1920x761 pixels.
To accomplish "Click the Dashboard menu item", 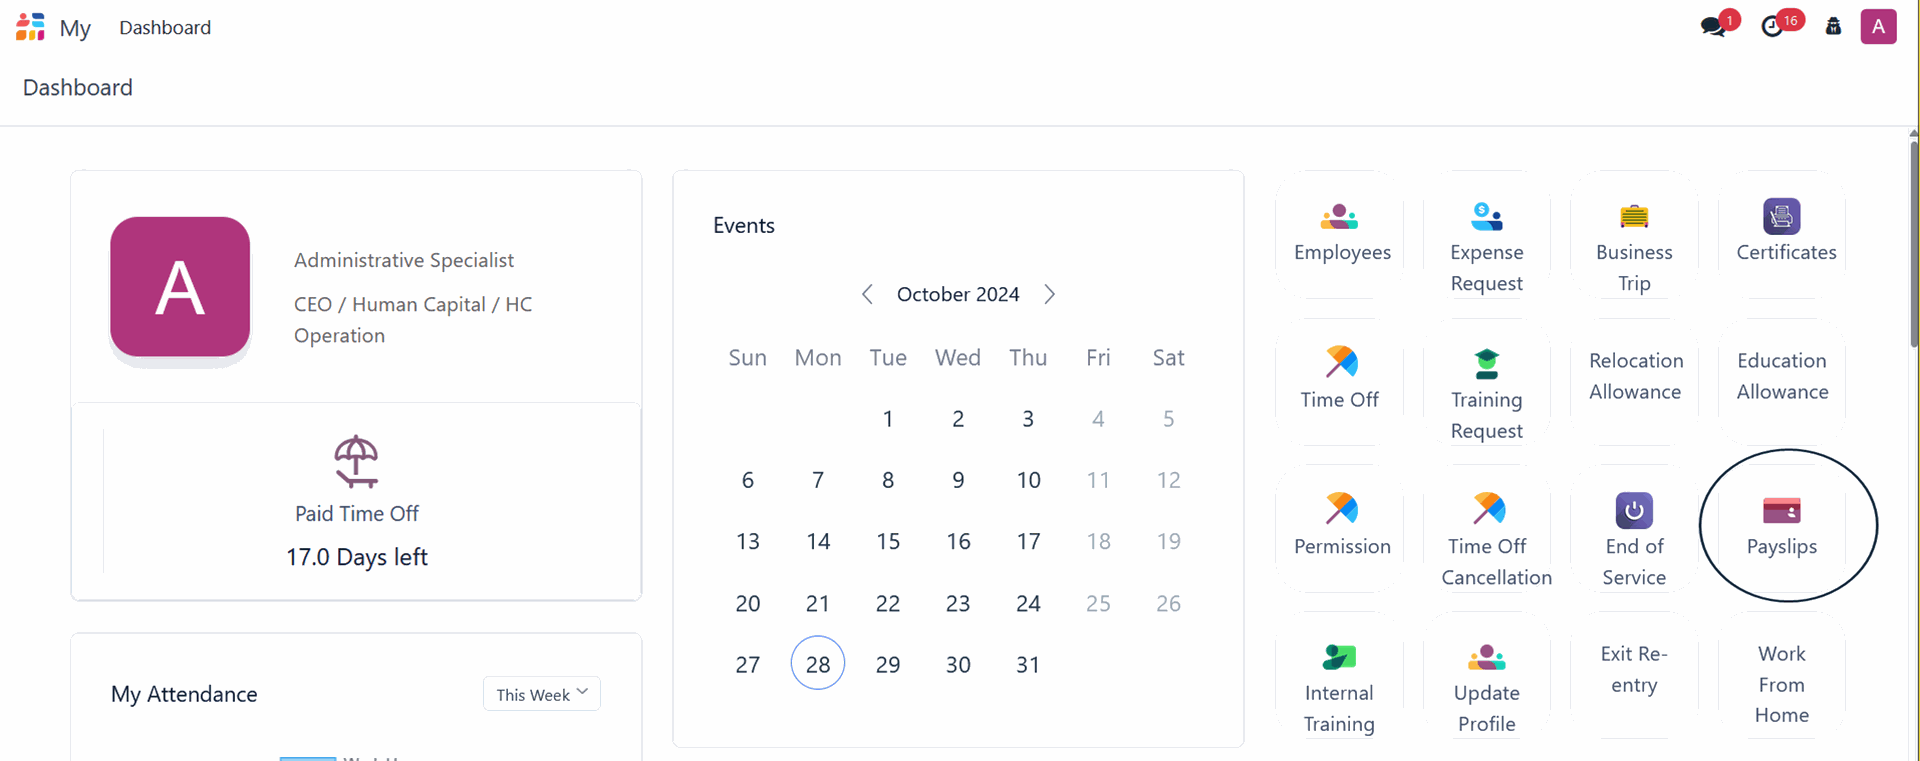I will tap(165, 28).
